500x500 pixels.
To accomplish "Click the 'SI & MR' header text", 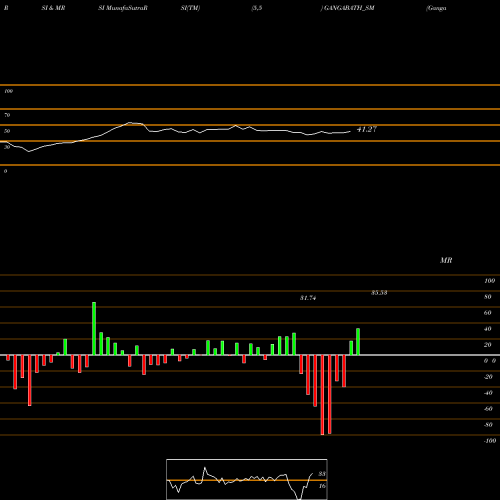I will pyautogui.click(x=53, y=8).
